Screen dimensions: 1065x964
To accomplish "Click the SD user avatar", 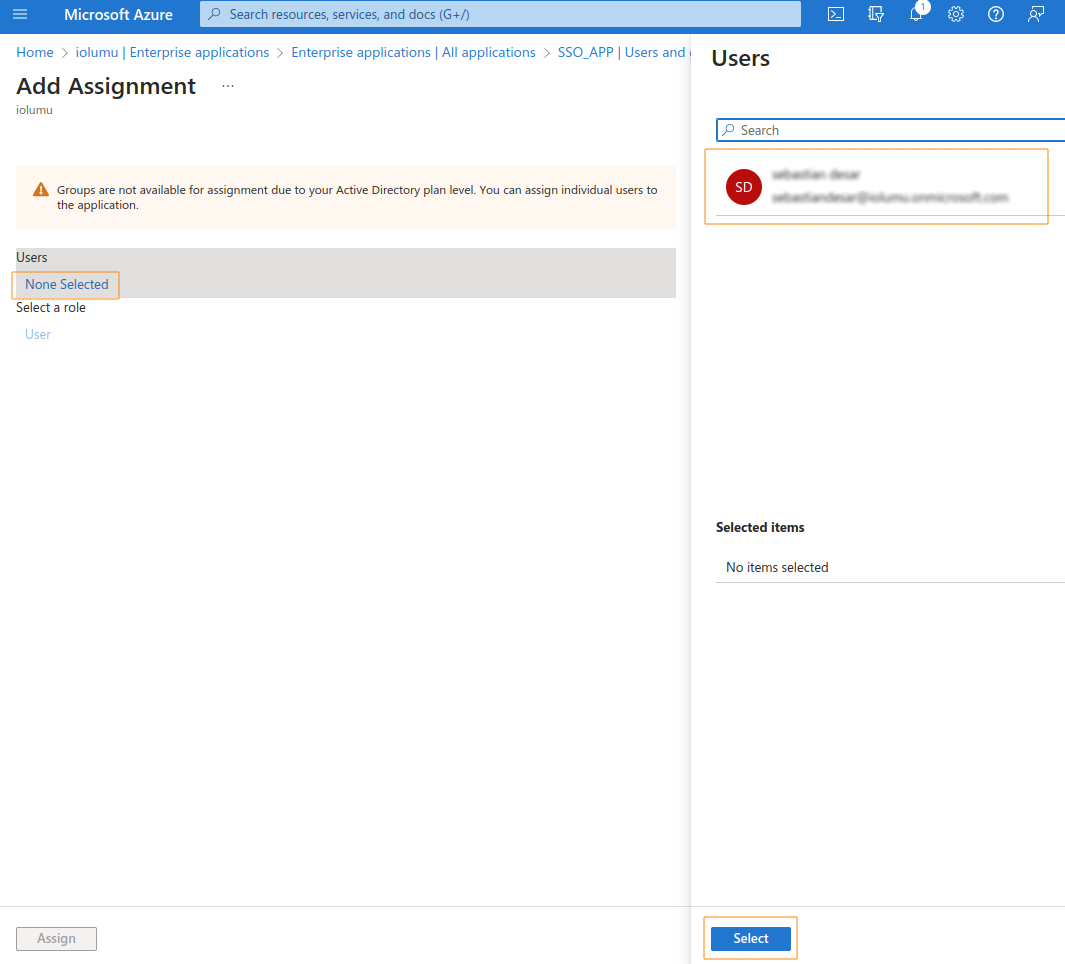I will 743,187.
